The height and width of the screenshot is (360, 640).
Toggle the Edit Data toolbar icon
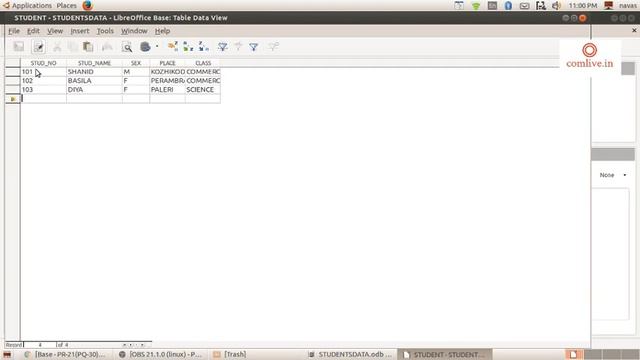click(38, 47)
